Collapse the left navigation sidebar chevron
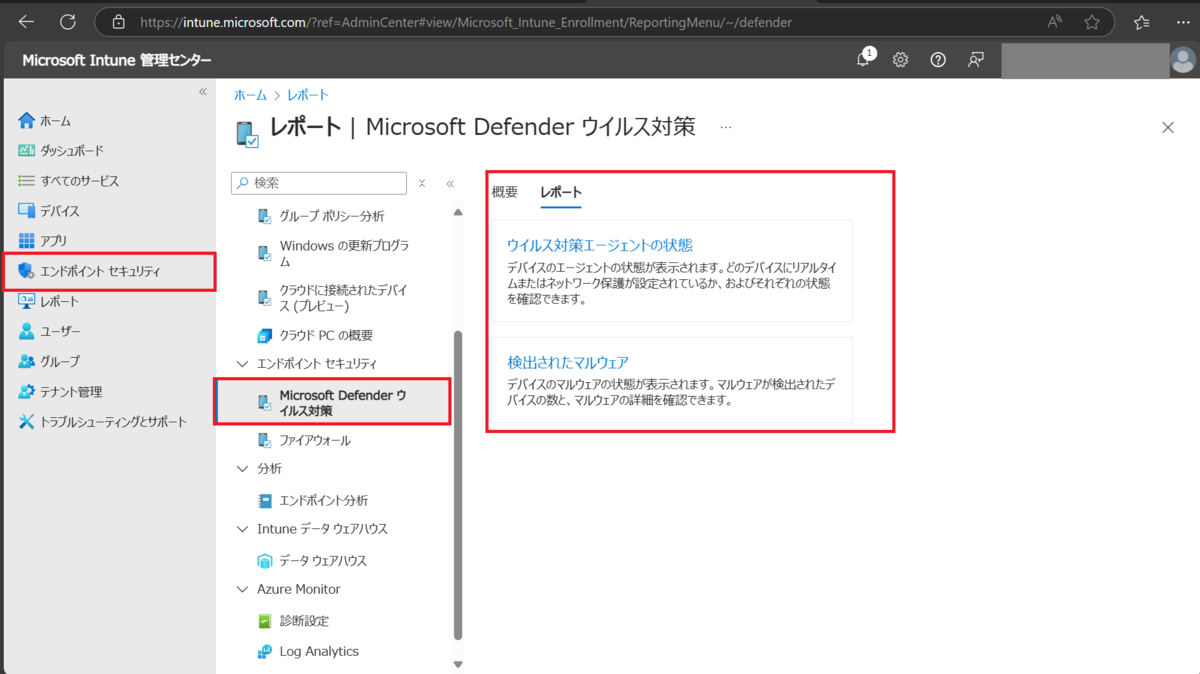The height and width of the screenshot is (674, 1200). pos(202,91)
